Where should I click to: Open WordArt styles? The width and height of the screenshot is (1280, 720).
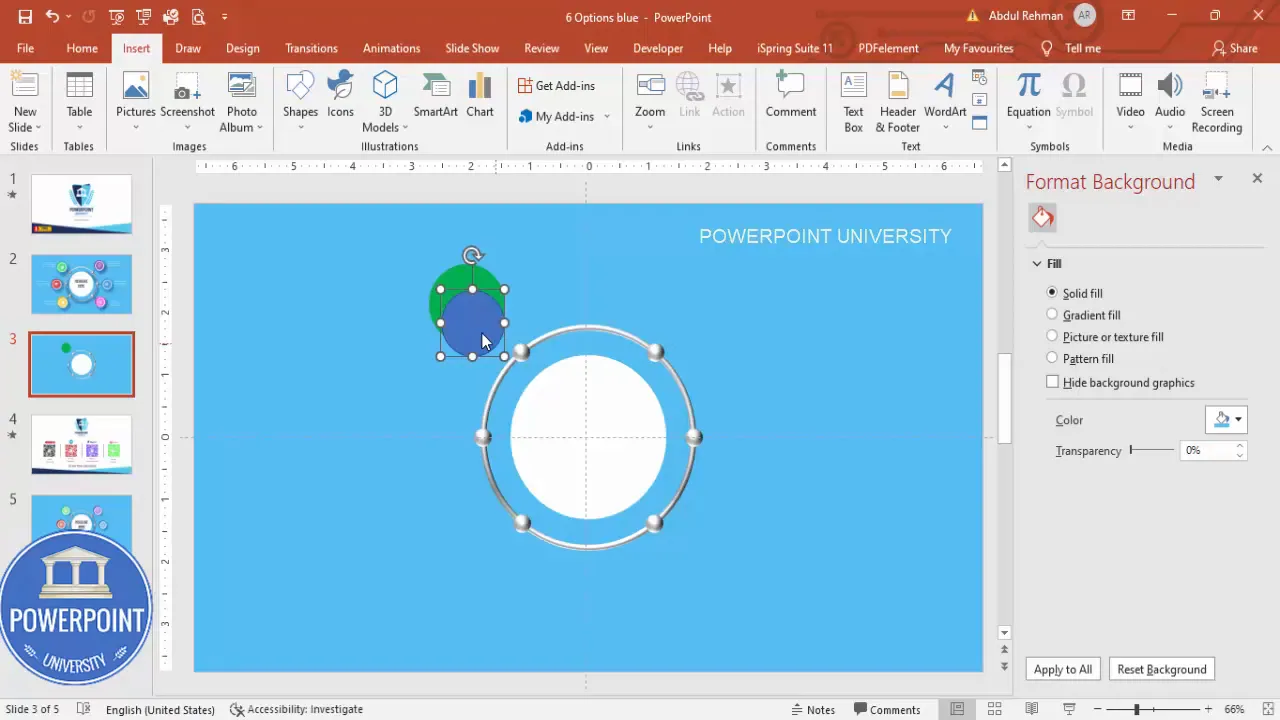coord(945,101)
